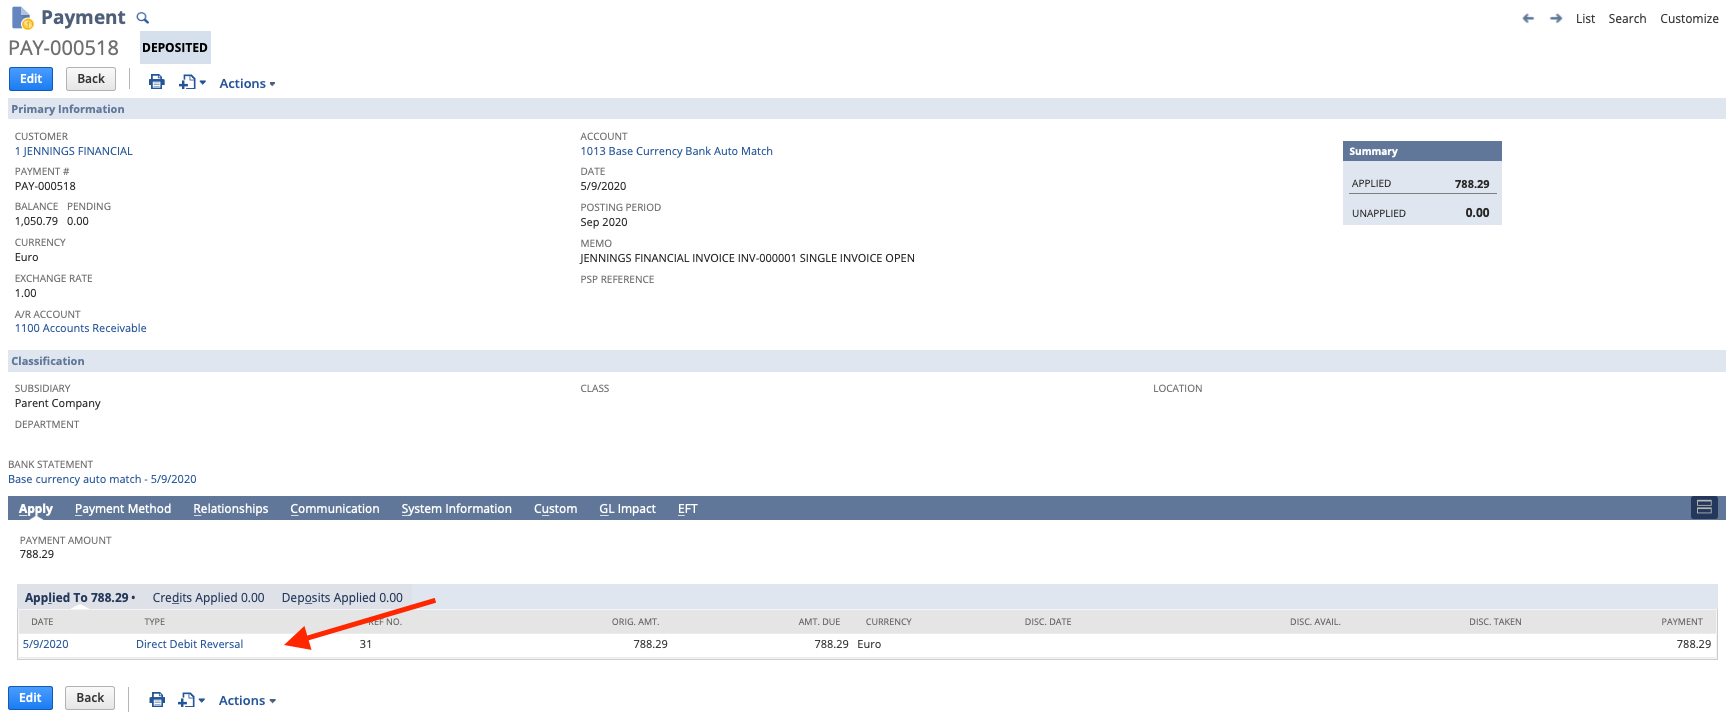
Task: Click the bottom Back button
Action: pos(90,698)
